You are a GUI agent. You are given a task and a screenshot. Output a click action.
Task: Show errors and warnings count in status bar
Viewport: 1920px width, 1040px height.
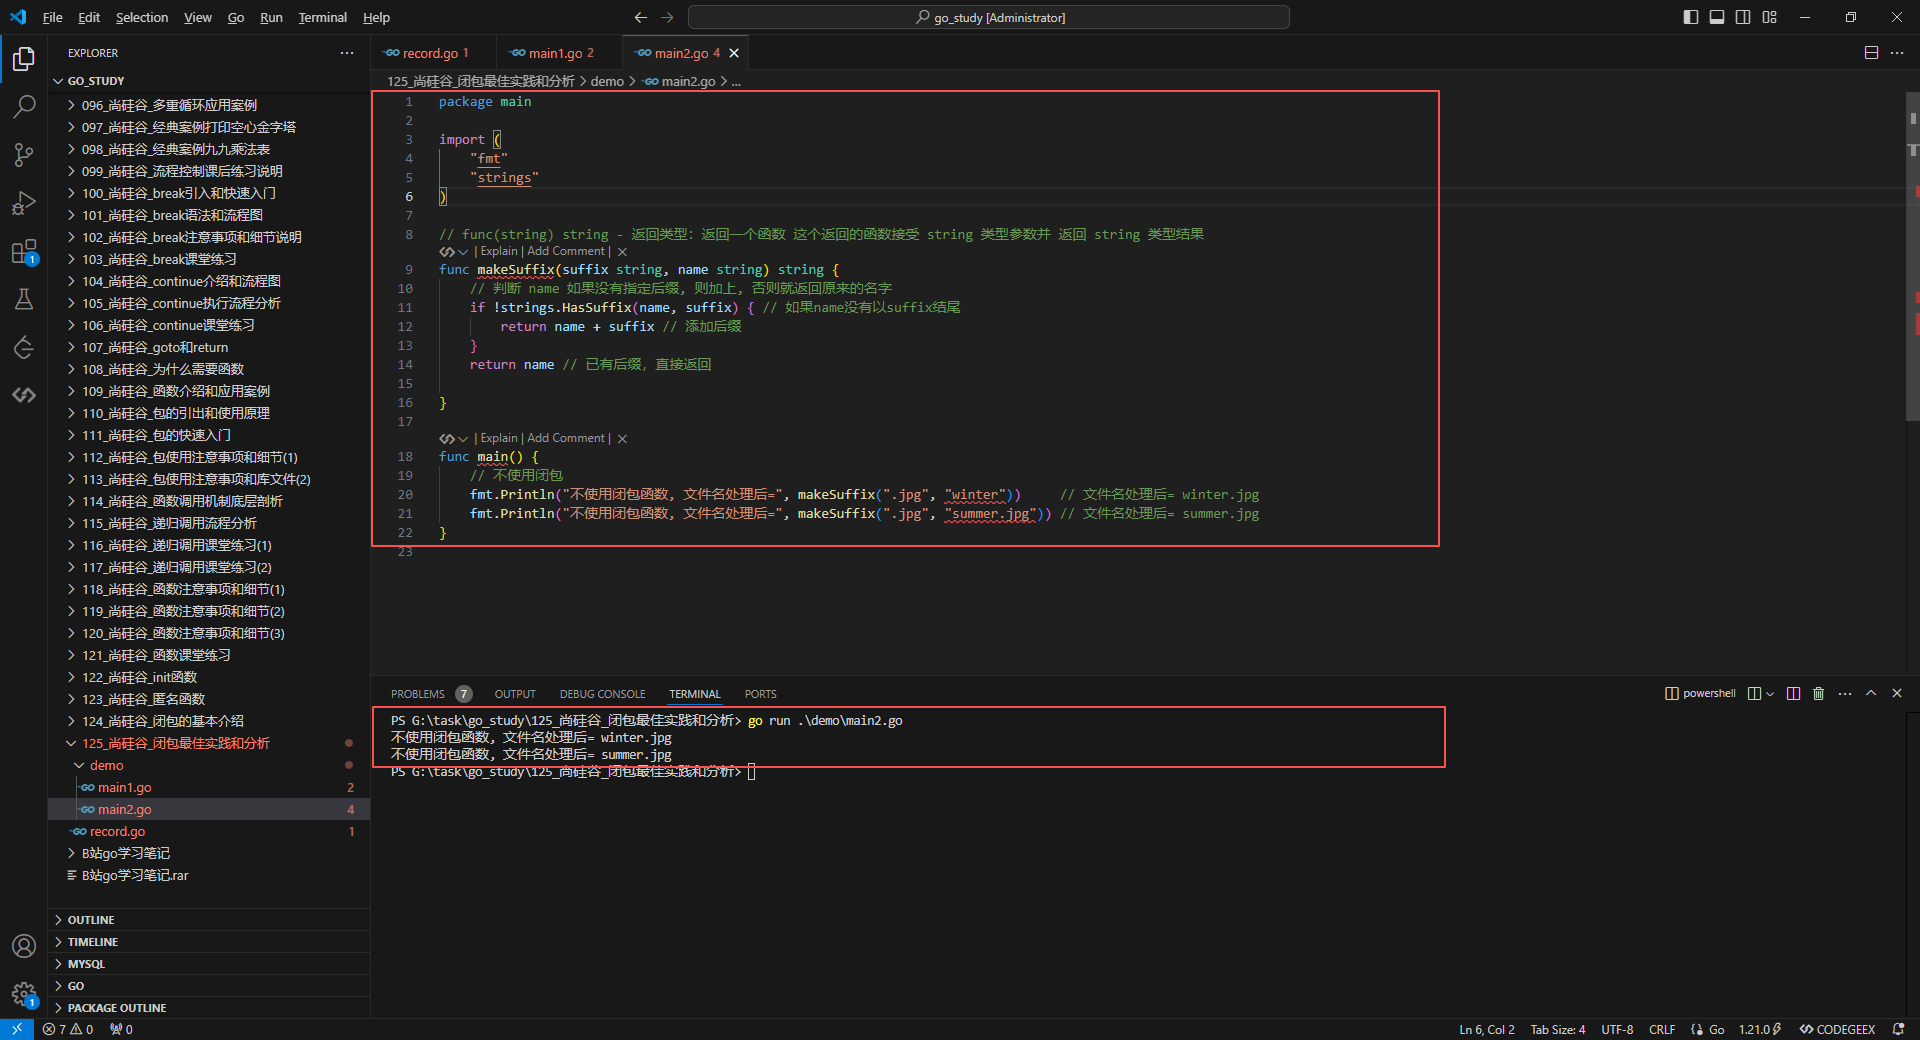68,1029
